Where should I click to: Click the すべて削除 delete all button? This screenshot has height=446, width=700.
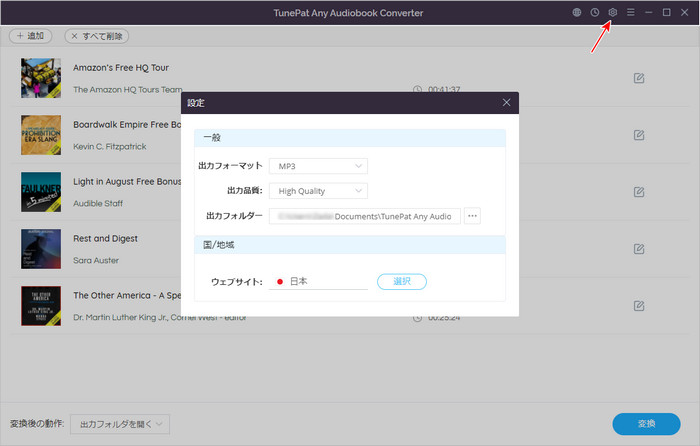click(x=96, y=36)
